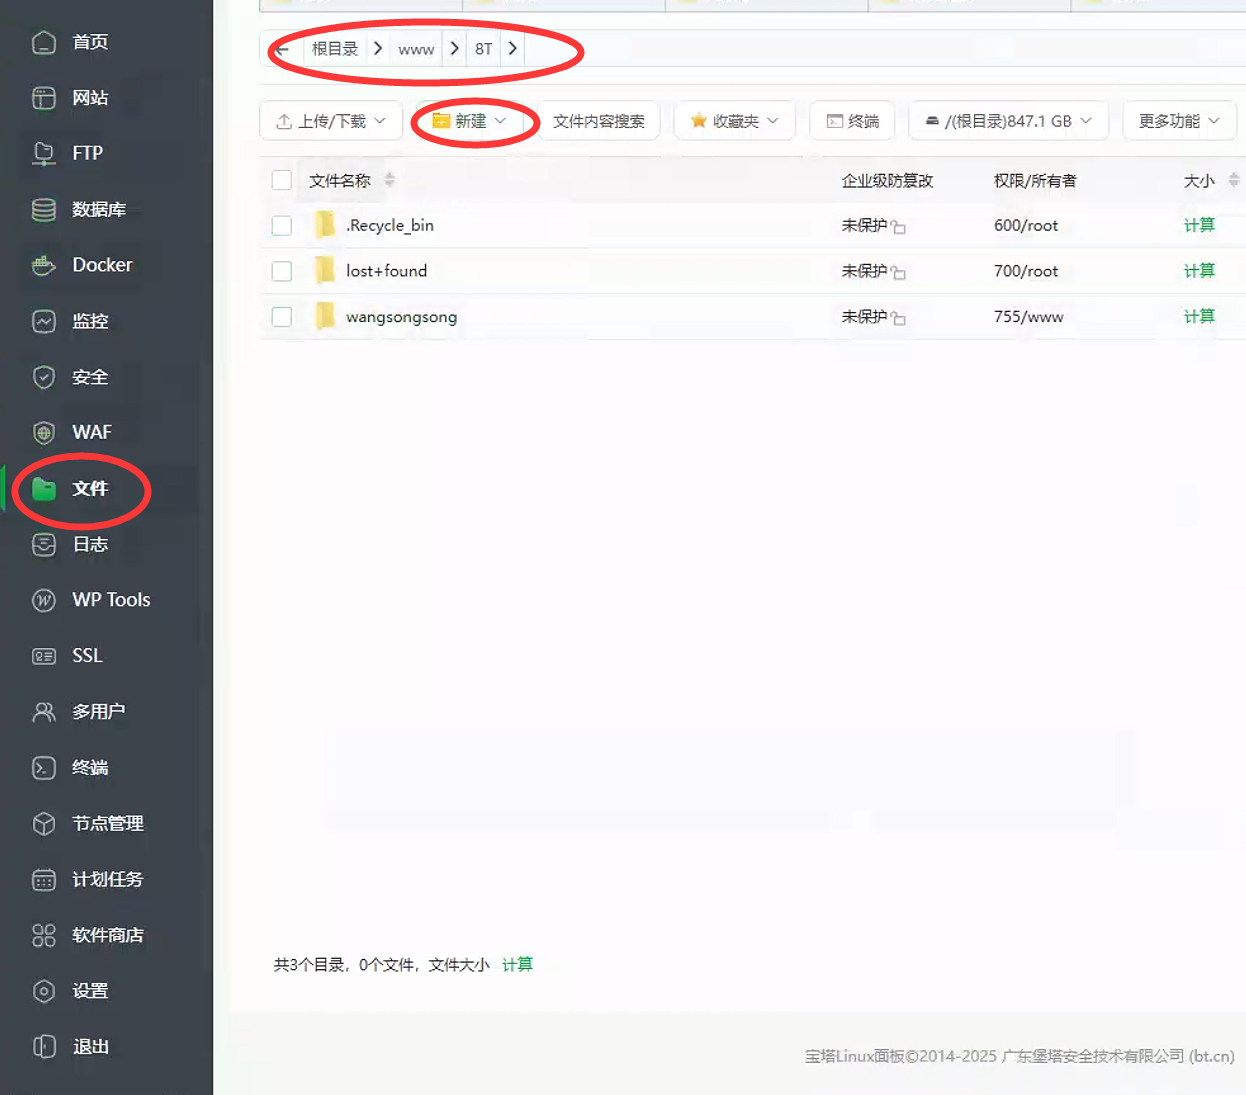Click the lock icon beside .Recycle_bin
1246x1095 pixels.
pos(898,228)
